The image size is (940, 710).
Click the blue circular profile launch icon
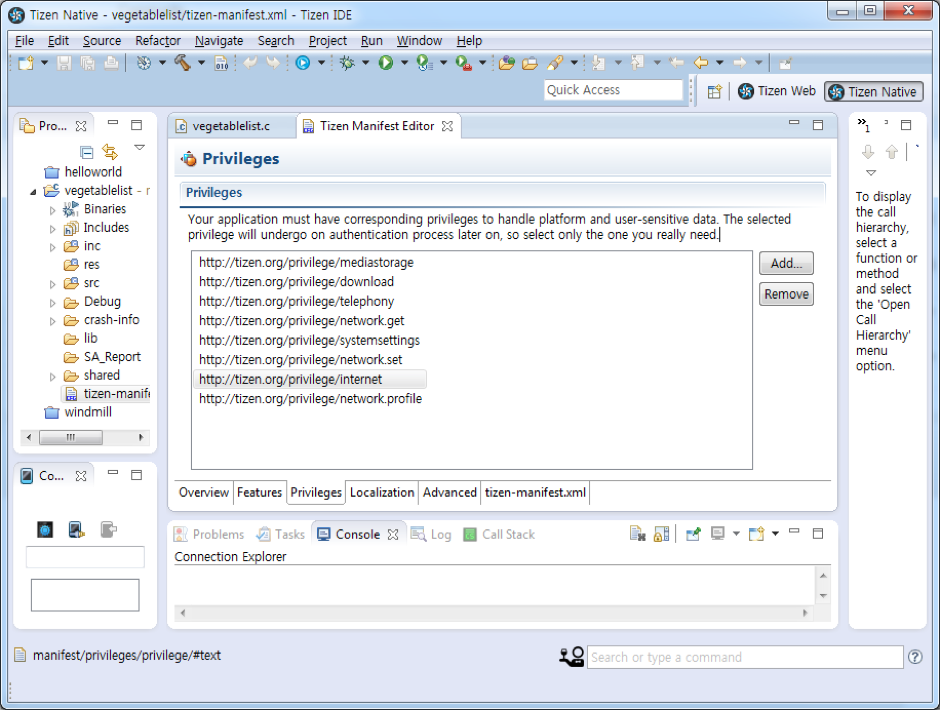pyautogui.click(x=303, y=62)
